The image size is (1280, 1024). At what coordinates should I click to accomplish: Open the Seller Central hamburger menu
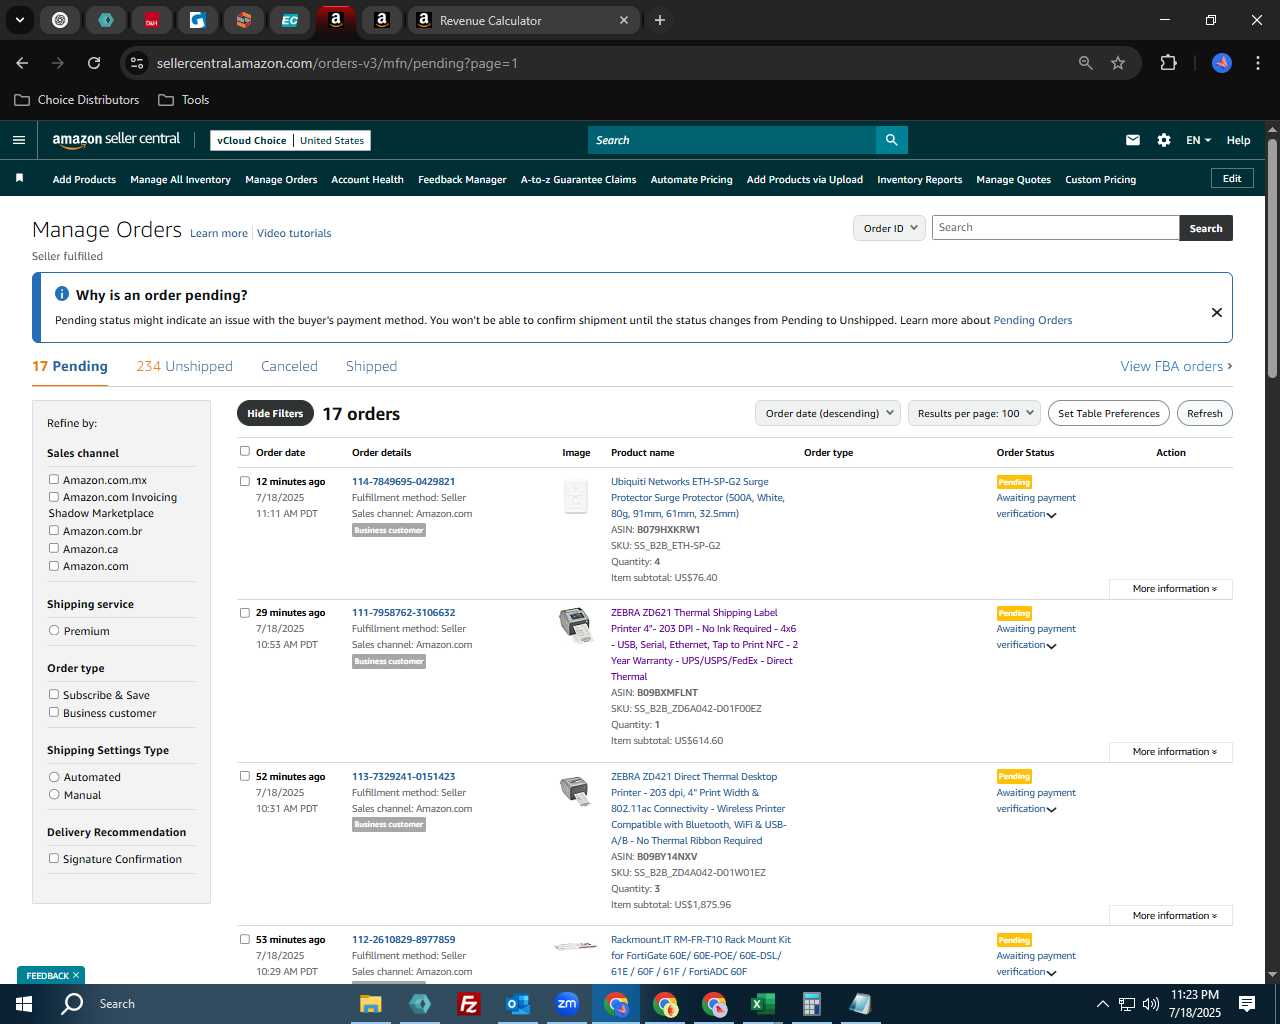[x=18, y=140]
